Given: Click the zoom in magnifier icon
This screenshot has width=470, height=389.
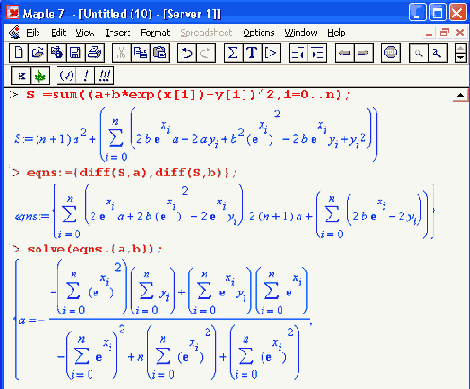Looking at the screenshot, I should pyautogui.click(x=437, y=53).
